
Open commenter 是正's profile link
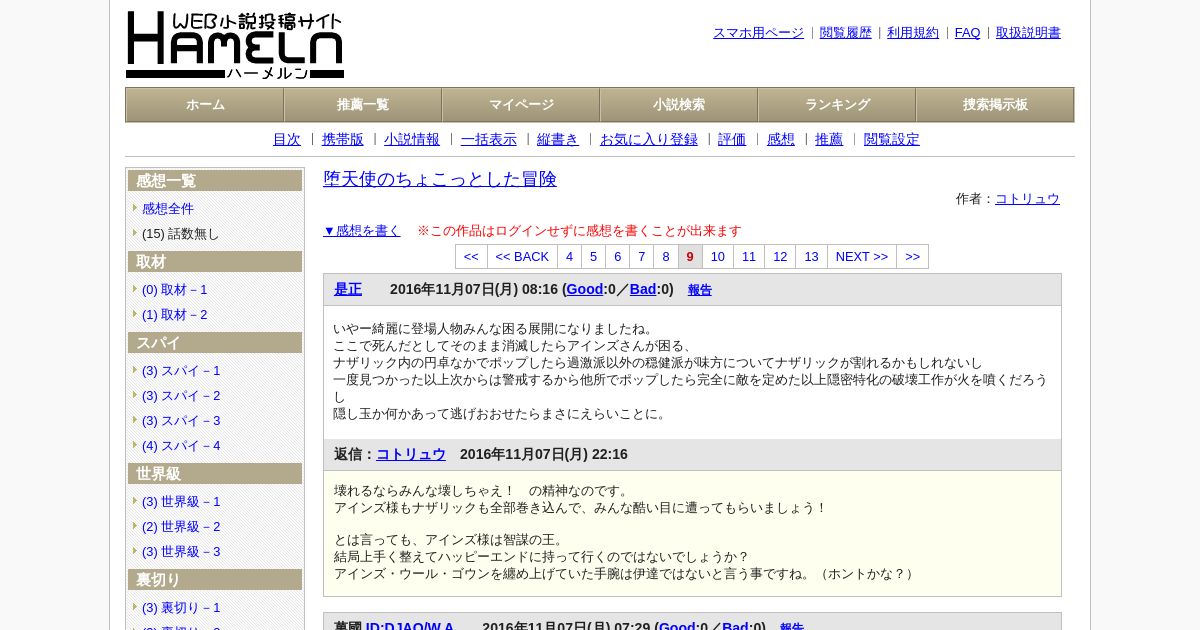pos(348,289)
